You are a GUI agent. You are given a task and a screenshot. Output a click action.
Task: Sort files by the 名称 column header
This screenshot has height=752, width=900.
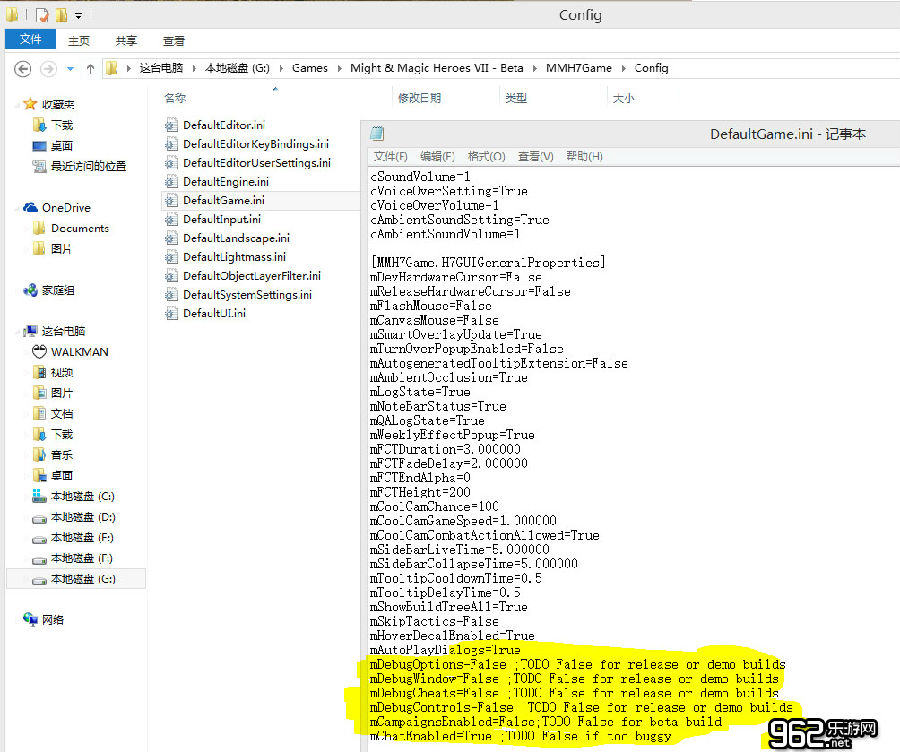tap(175, 98)
